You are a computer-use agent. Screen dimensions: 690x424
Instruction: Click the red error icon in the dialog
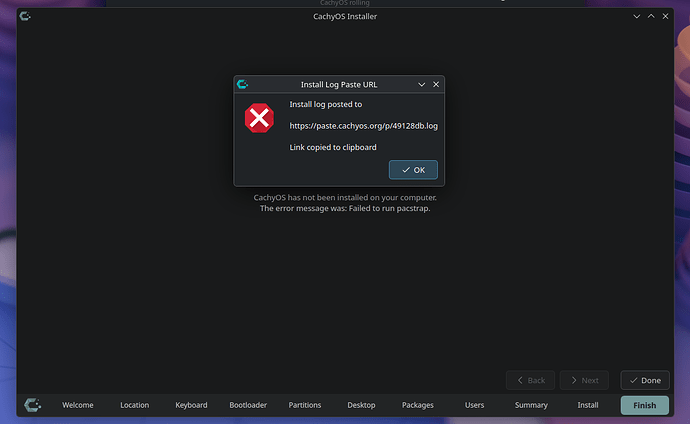tap(259, 118)
